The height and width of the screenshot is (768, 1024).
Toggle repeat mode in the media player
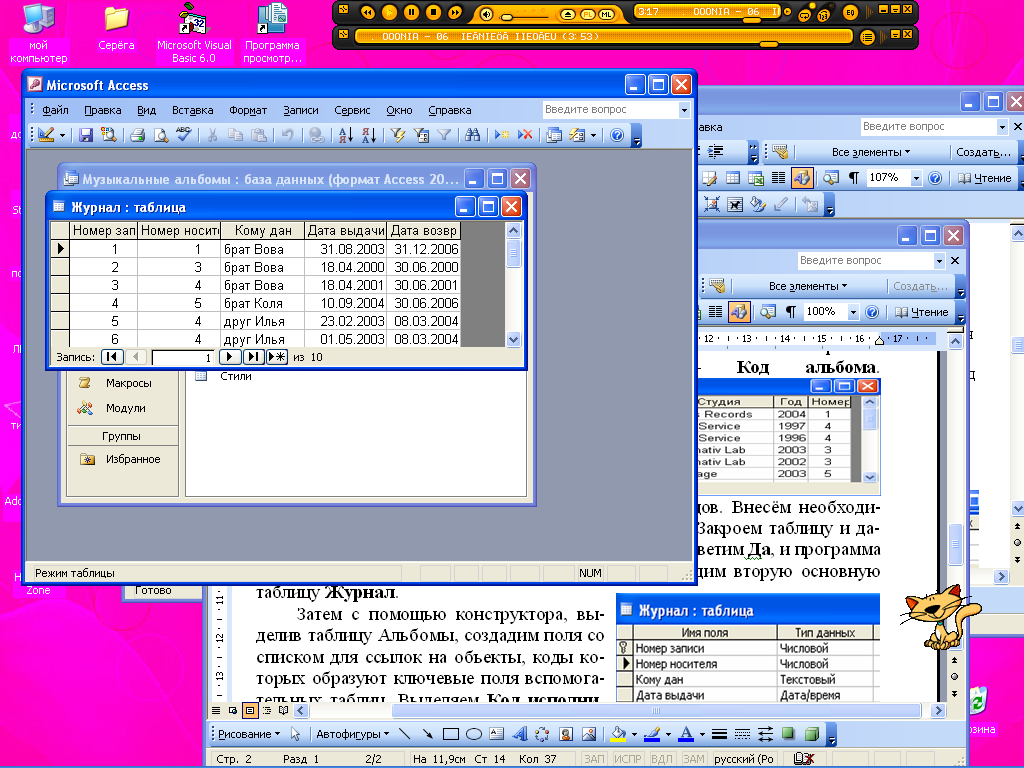(x=805, y=14)
